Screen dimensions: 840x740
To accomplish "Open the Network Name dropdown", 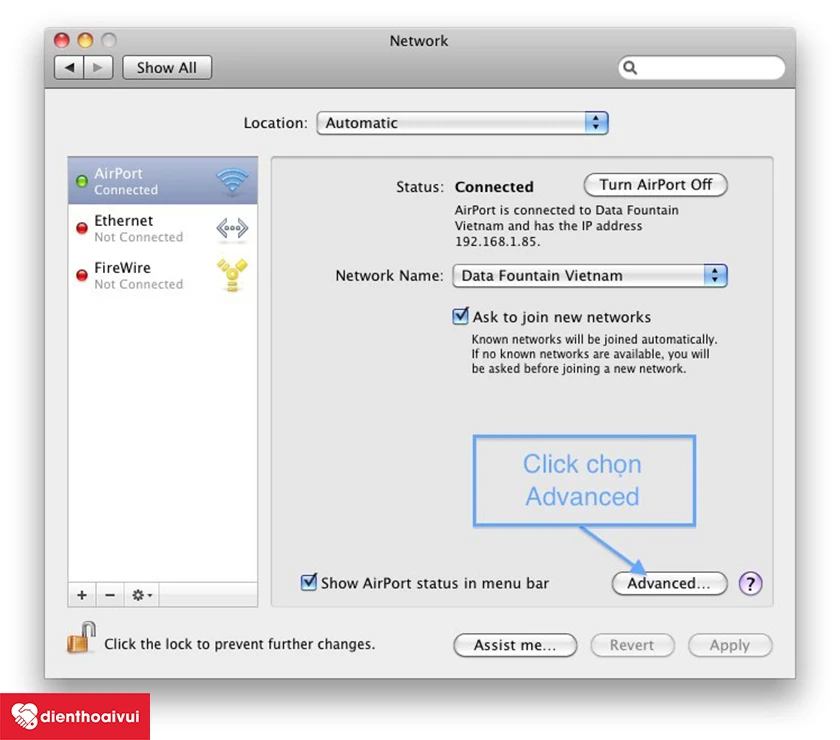I will pos(590,275).
